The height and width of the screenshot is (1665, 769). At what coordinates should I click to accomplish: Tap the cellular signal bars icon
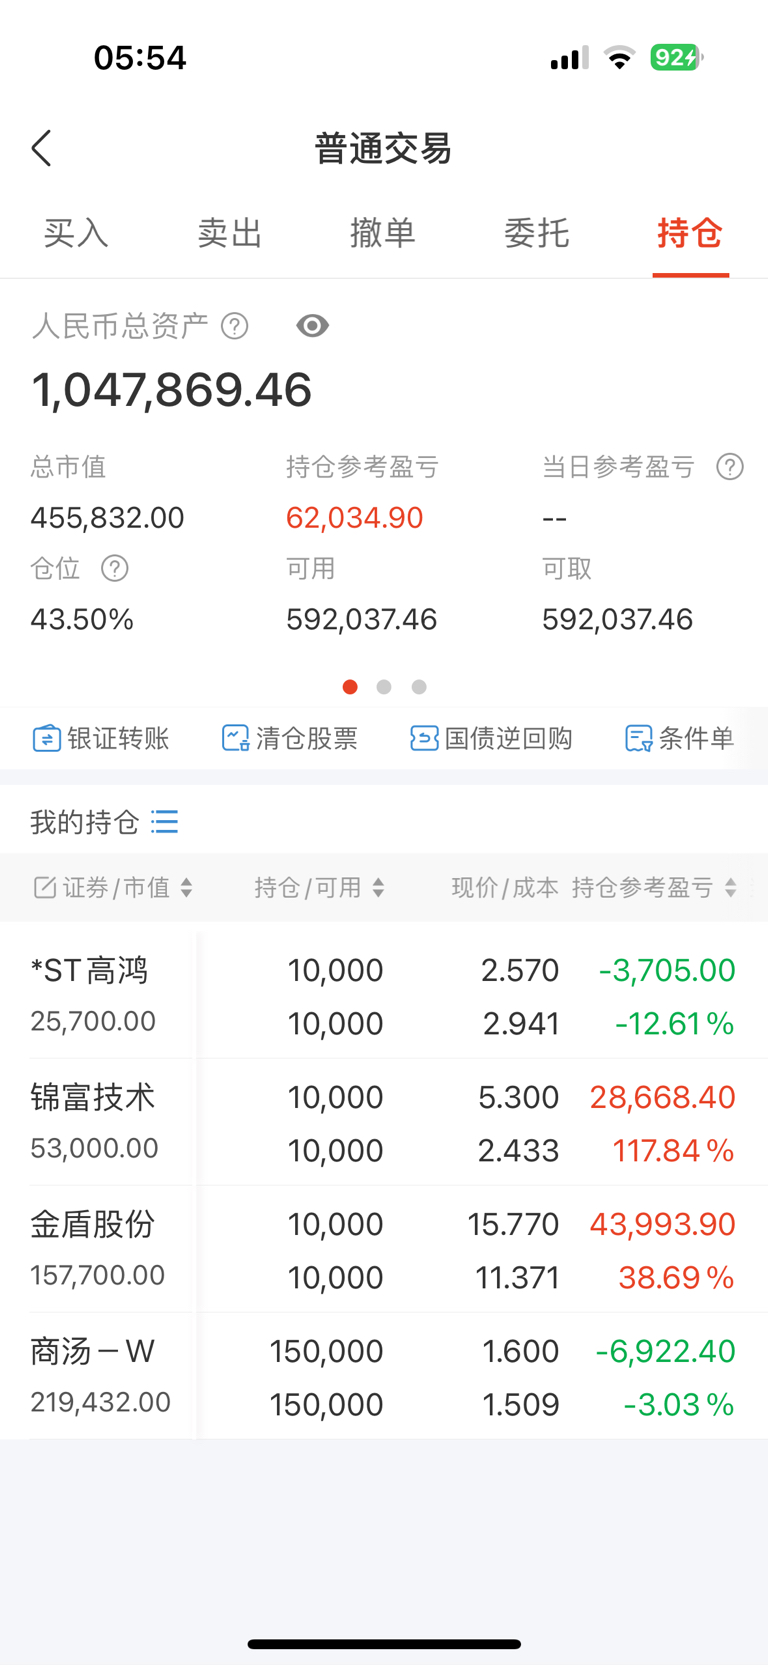pyautogui.click(x=569, y=58)
